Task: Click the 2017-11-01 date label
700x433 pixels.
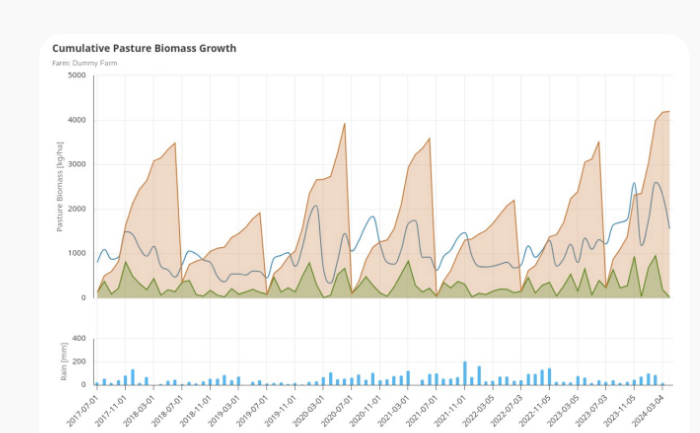Action: click(111, 411)
